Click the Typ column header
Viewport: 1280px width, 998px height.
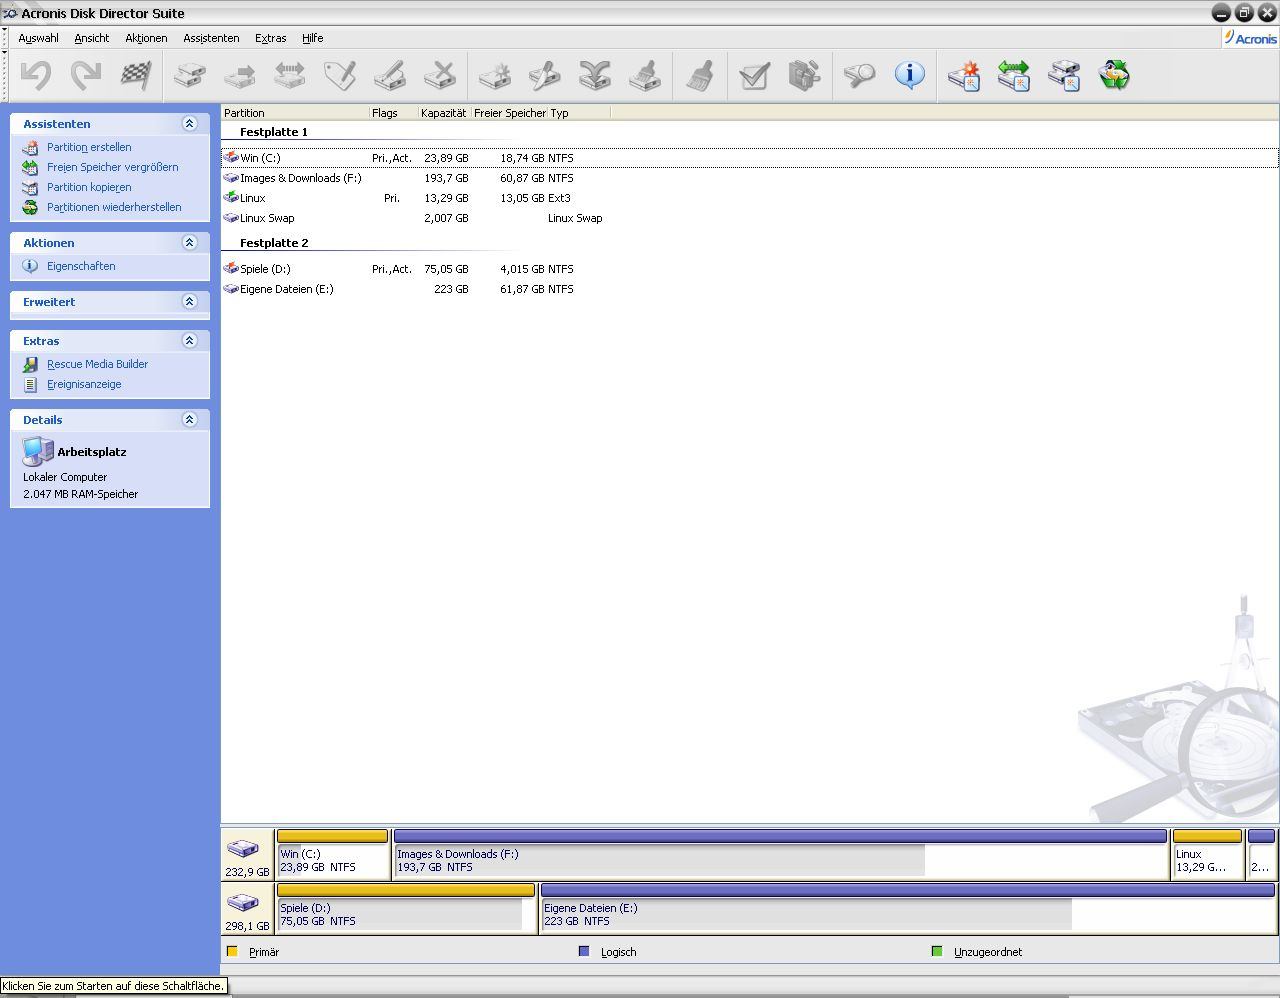tap(579, 113)
